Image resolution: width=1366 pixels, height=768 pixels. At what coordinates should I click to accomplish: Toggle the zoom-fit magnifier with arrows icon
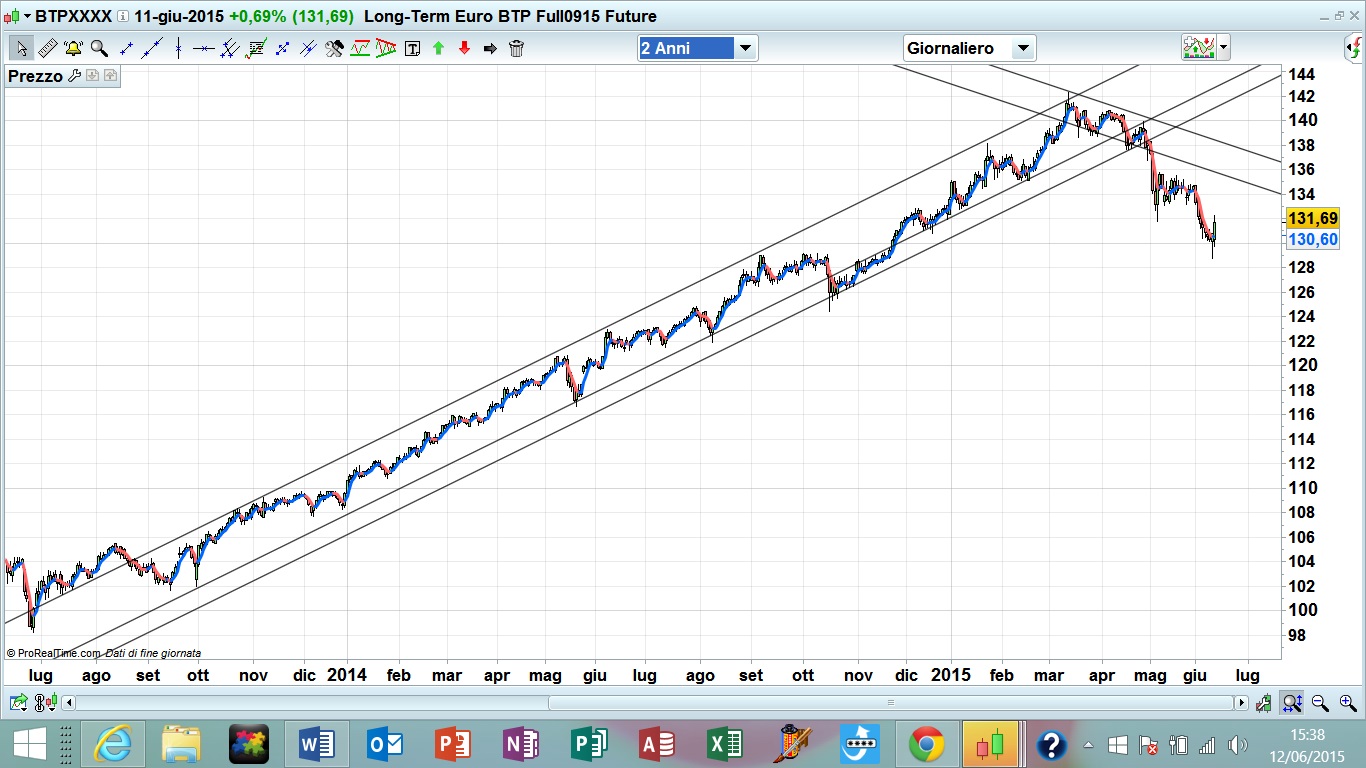pyautogui.click(x=1292, y=703)
